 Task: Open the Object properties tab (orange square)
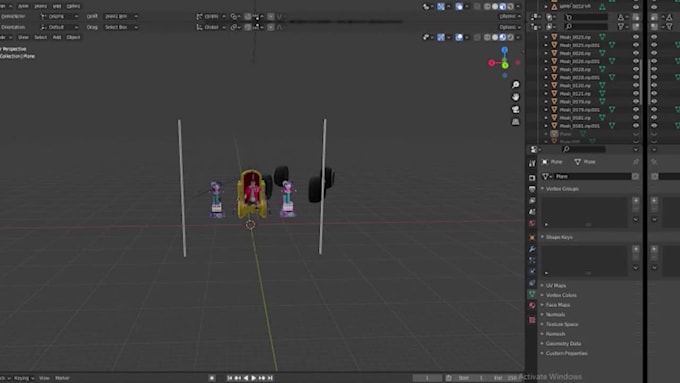click(532, 238)
